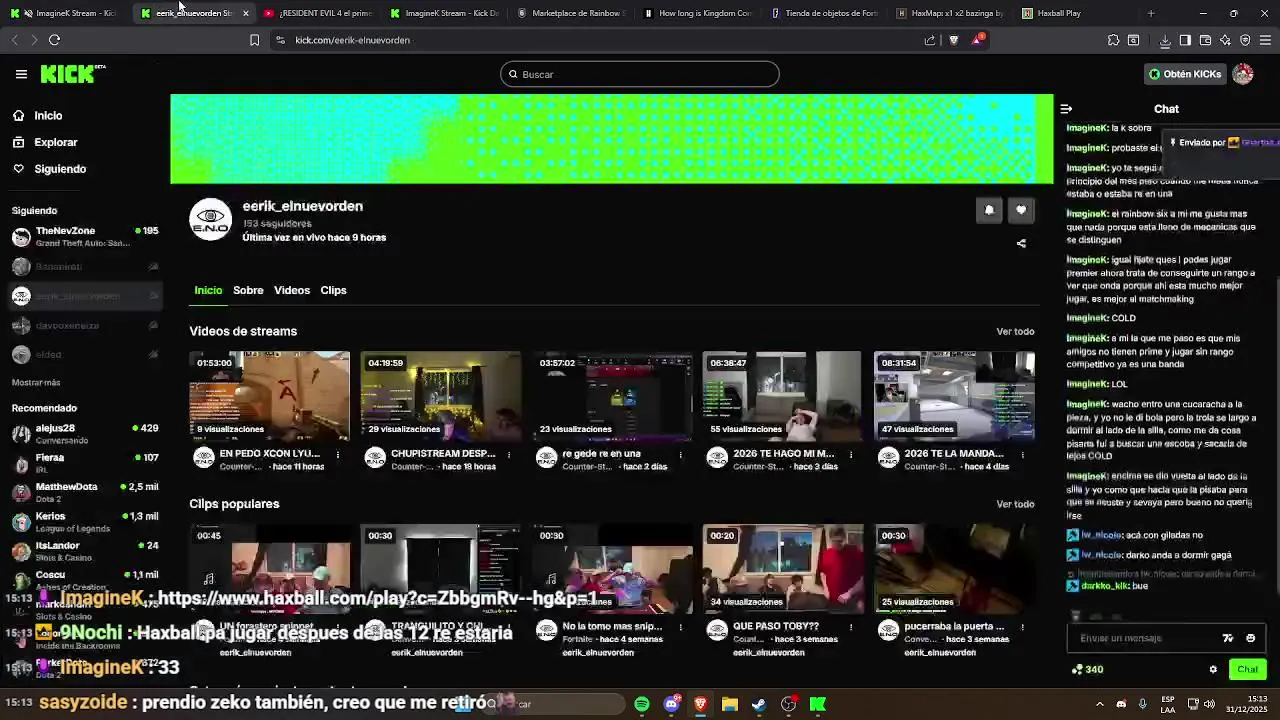Open the browser extensions puzzle icon
Viewport: 1280px width, 720px height.
coord(1113,40)
